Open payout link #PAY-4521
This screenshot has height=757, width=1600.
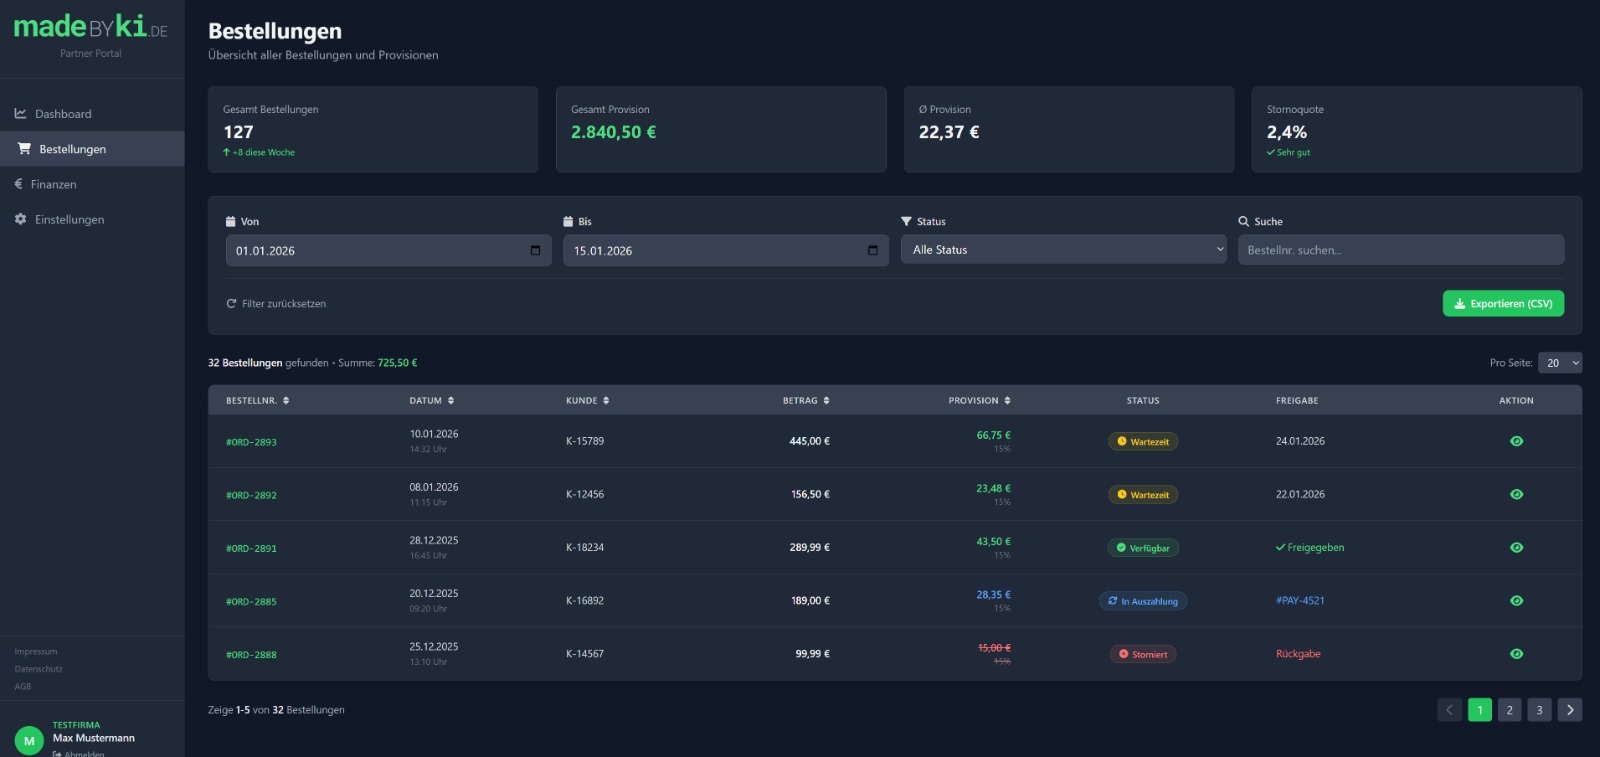[x=1299, y=601]
